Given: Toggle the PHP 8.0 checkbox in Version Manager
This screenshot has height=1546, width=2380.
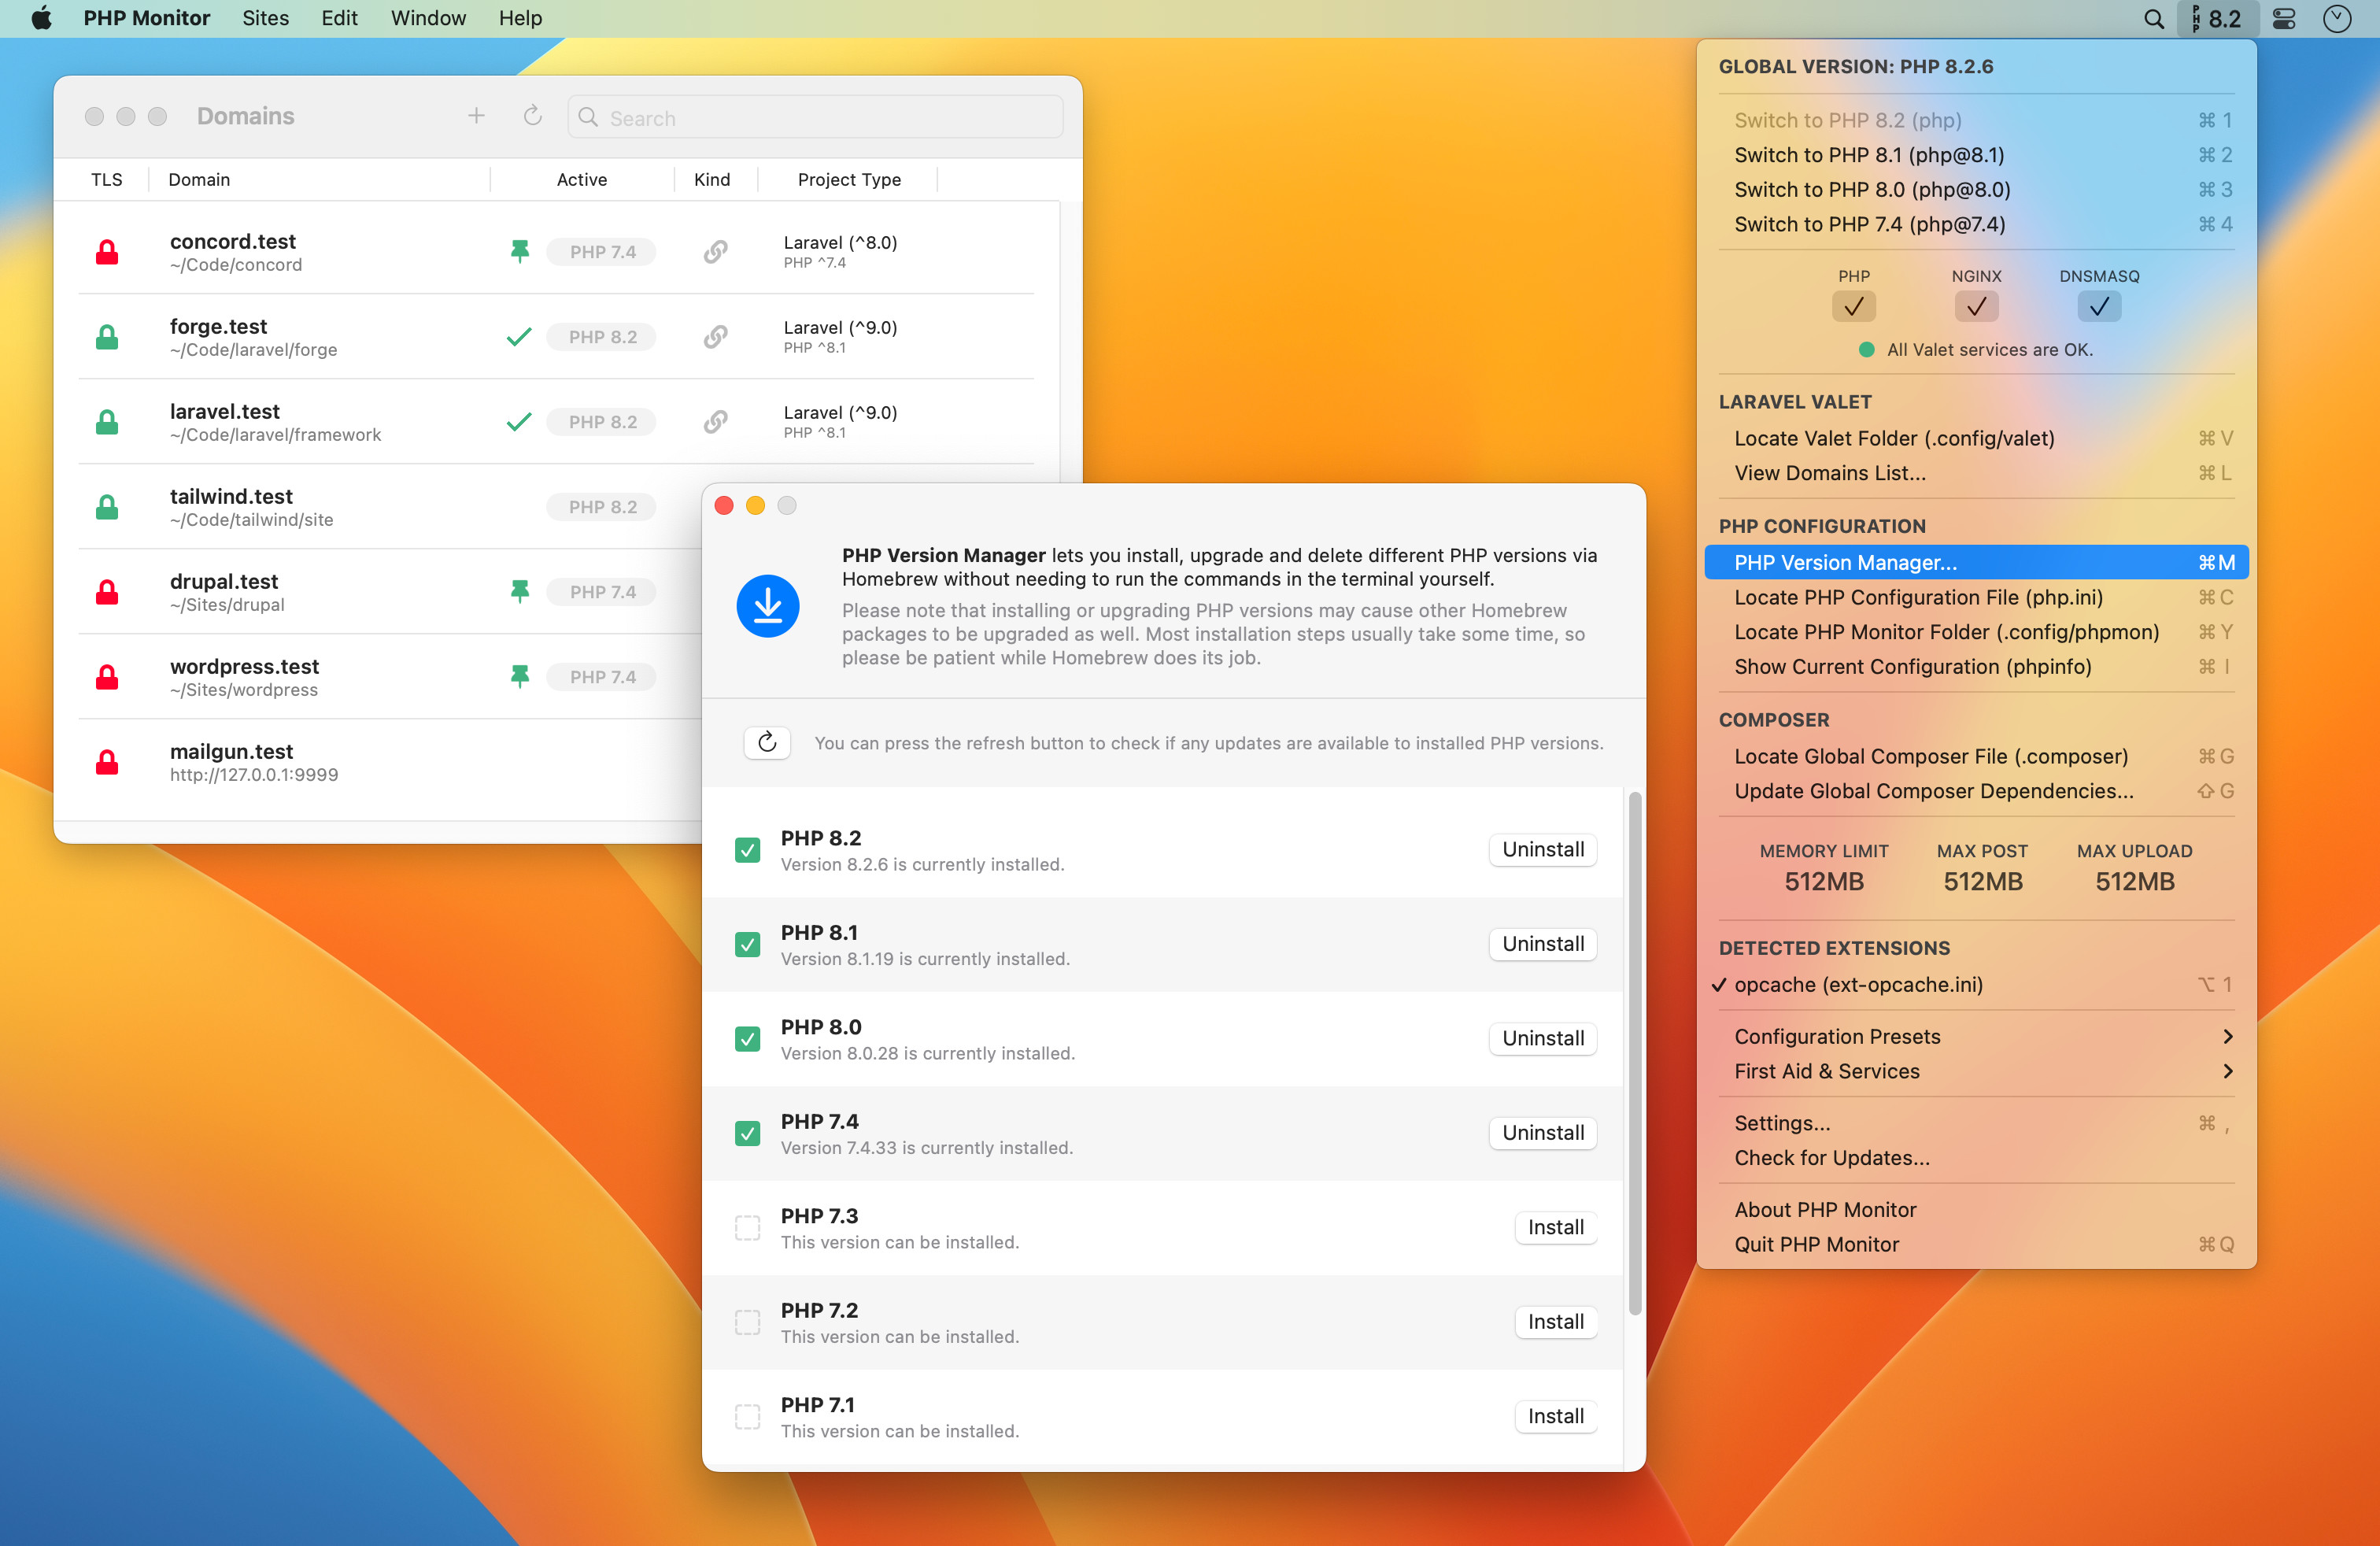Looking at the screenshot, I should (747, 1038).
